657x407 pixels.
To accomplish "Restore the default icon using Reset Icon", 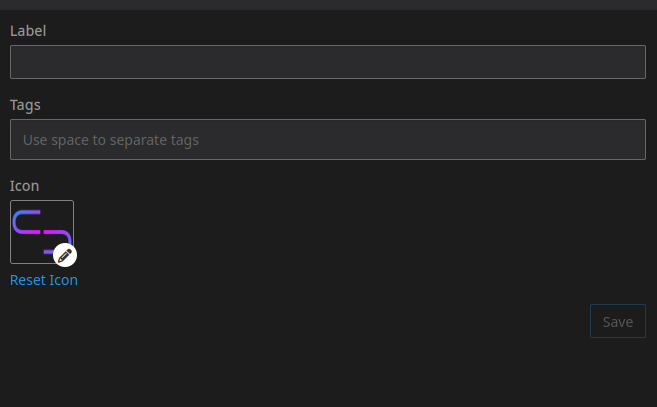I will [44, 280].
